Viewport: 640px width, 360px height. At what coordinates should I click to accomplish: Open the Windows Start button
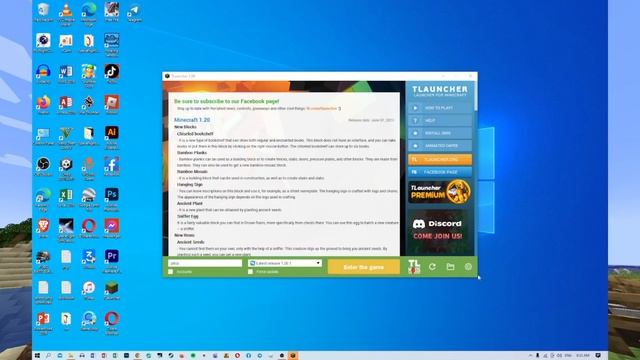click(x=37, y=356)
